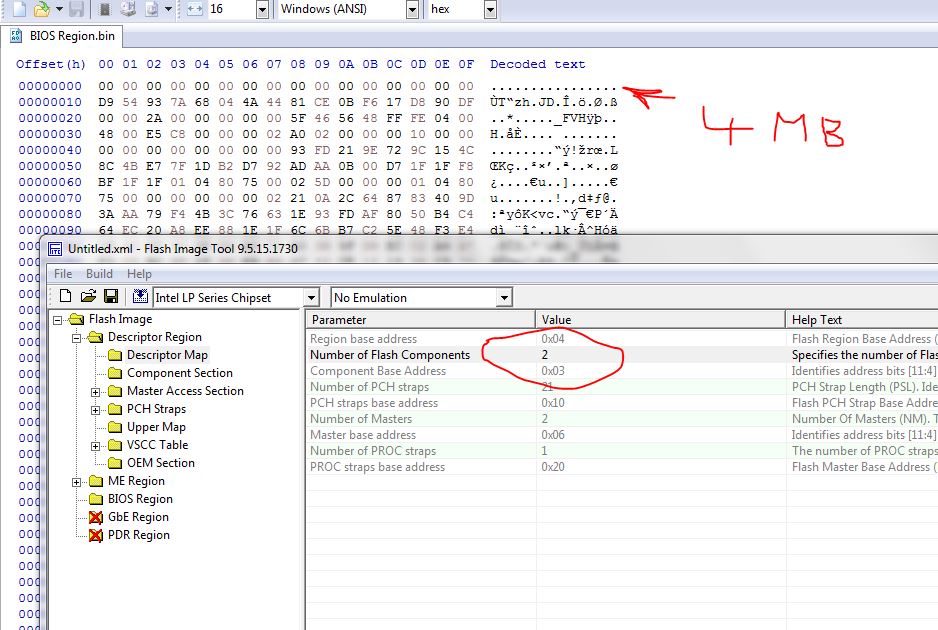This screenshot has height=630, width=938.
Task: Click hex offset 00000010 row label
Action: 50,102
